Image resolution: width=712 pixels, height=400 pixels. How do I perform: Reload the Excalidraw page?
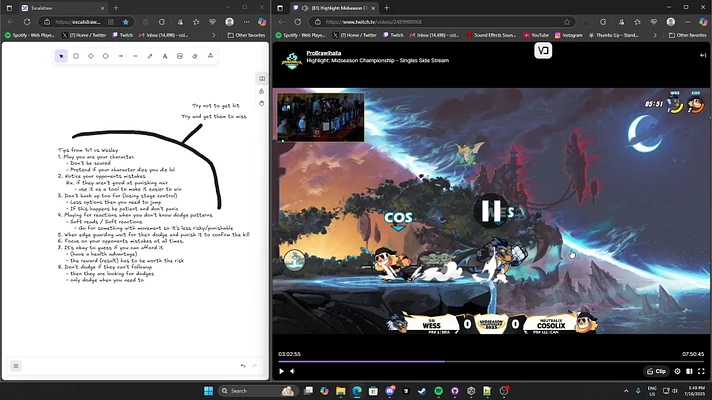click(27, 22)
